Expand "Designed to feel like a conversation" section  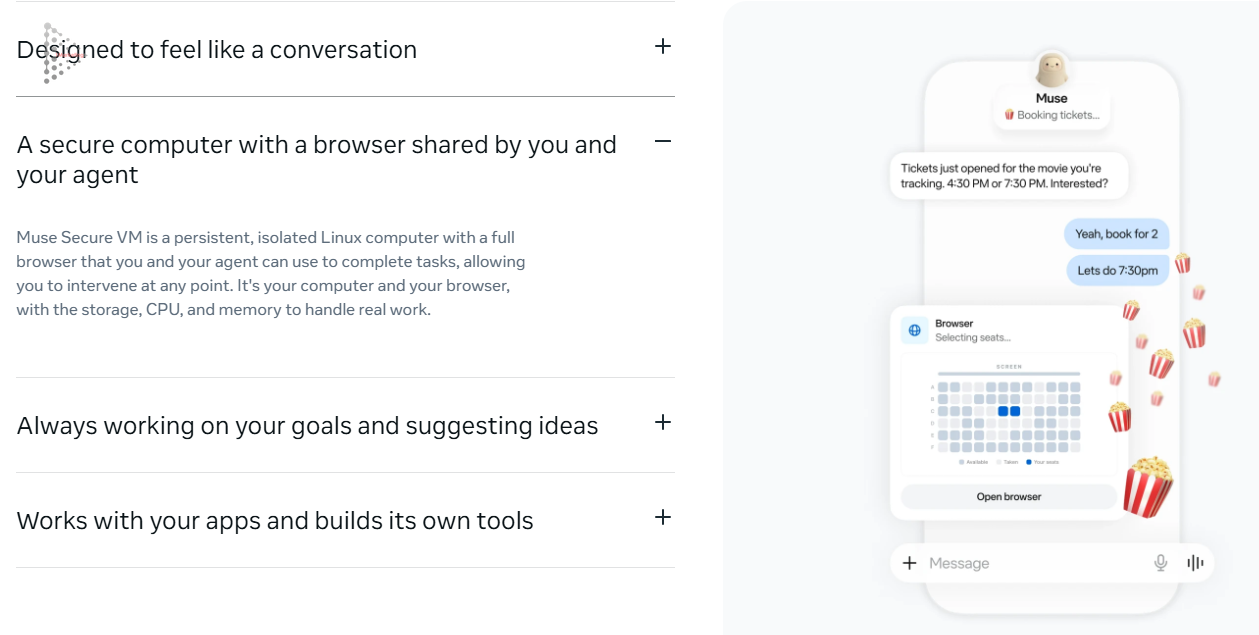click(x=662, y=46)
